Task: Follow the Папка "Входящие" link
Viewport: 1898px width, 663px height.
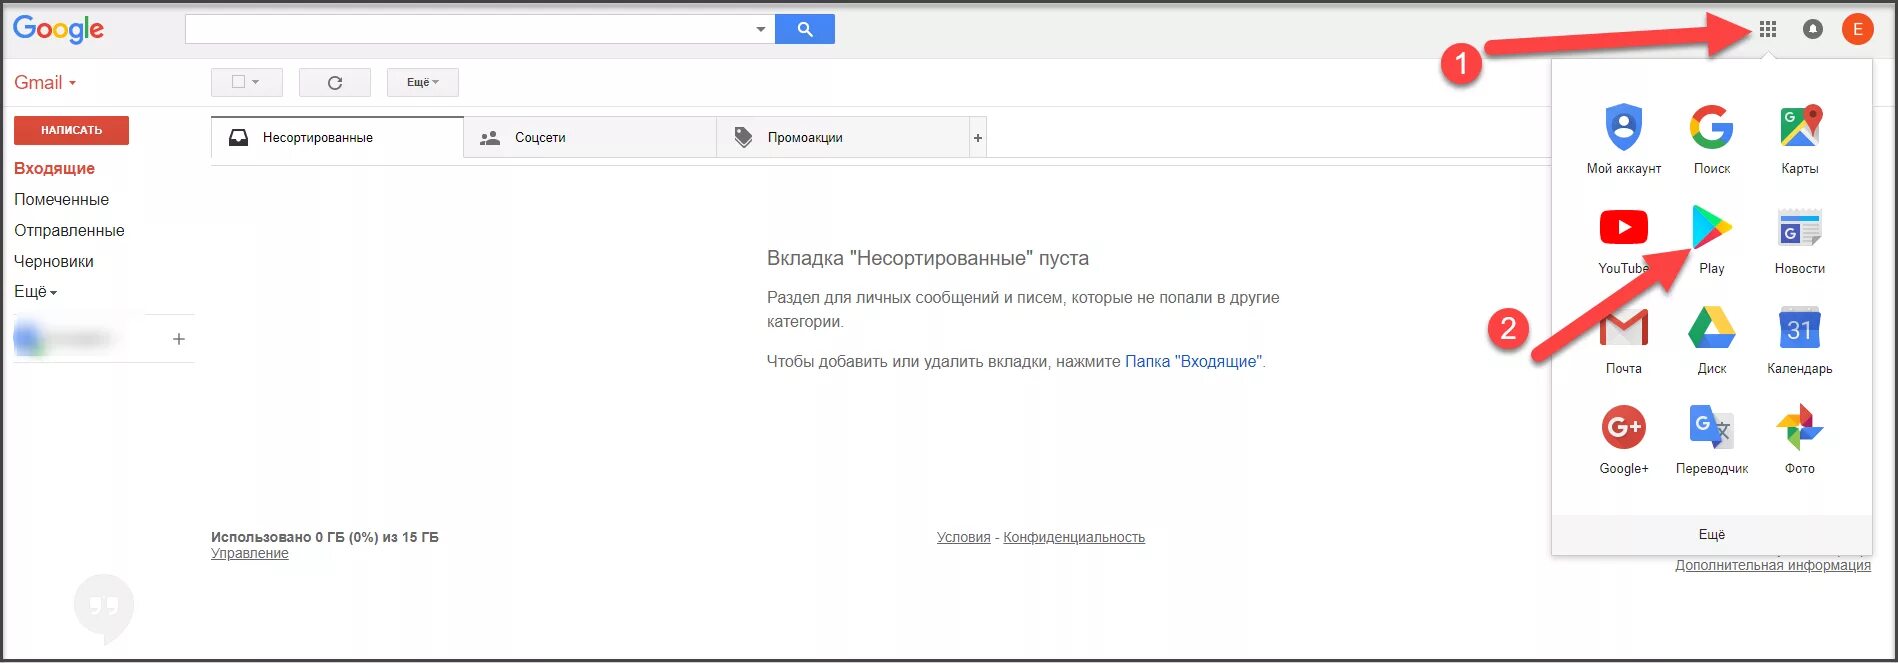Action: 1193,361
